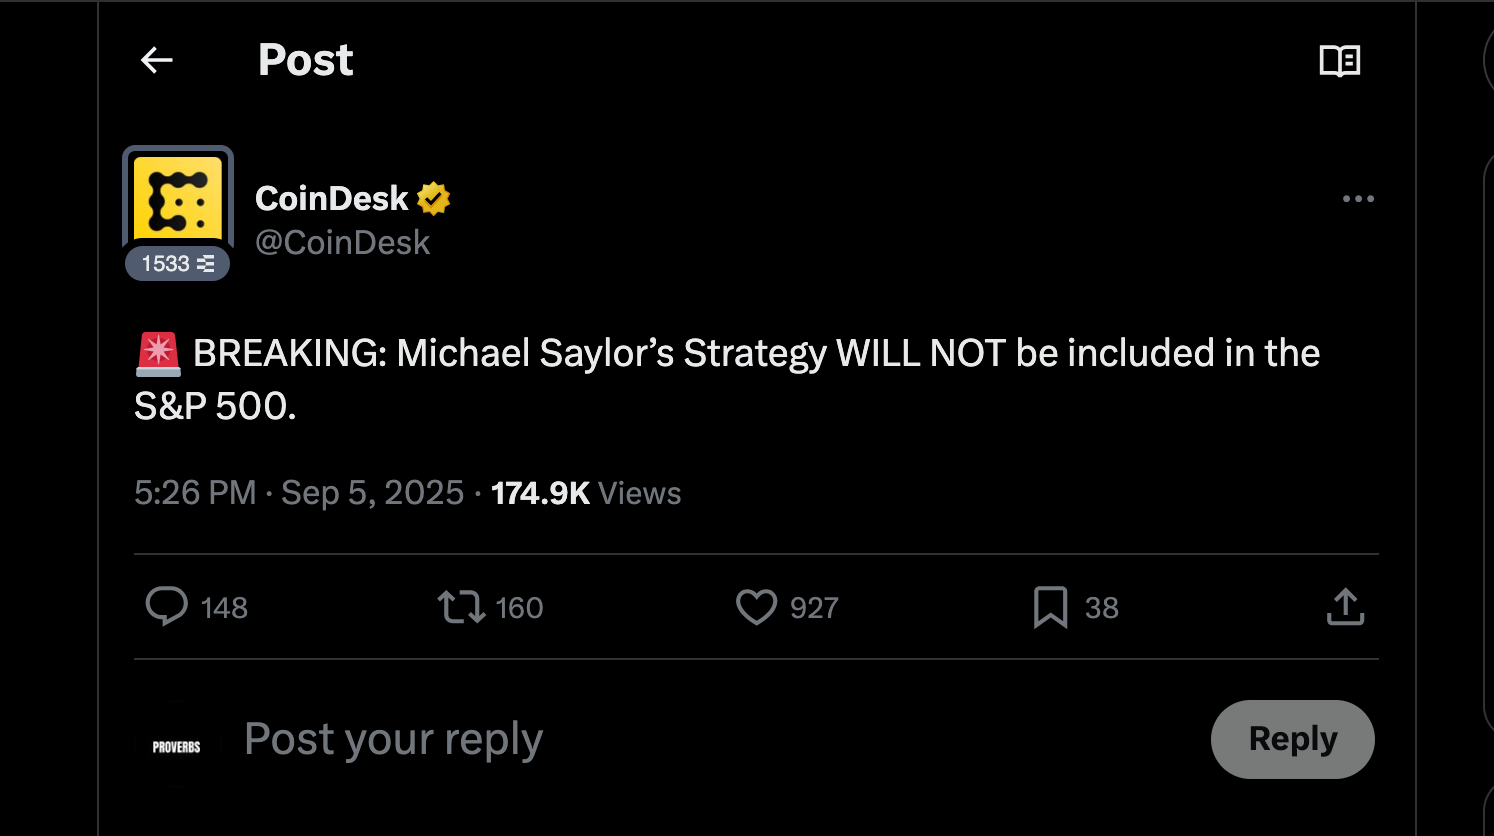The image size is (1494, 836).
Task: Open the CoinDesk profile picture
Action: coord(178,199)
